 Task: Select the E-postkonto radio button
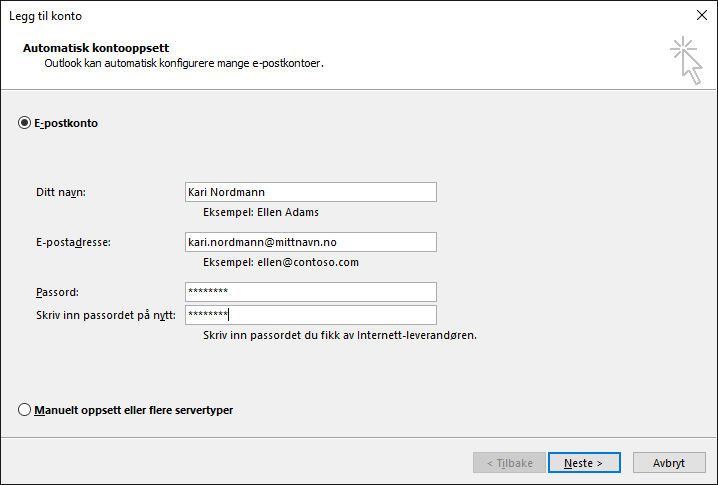pyautogui.click(x=24, y=123)
